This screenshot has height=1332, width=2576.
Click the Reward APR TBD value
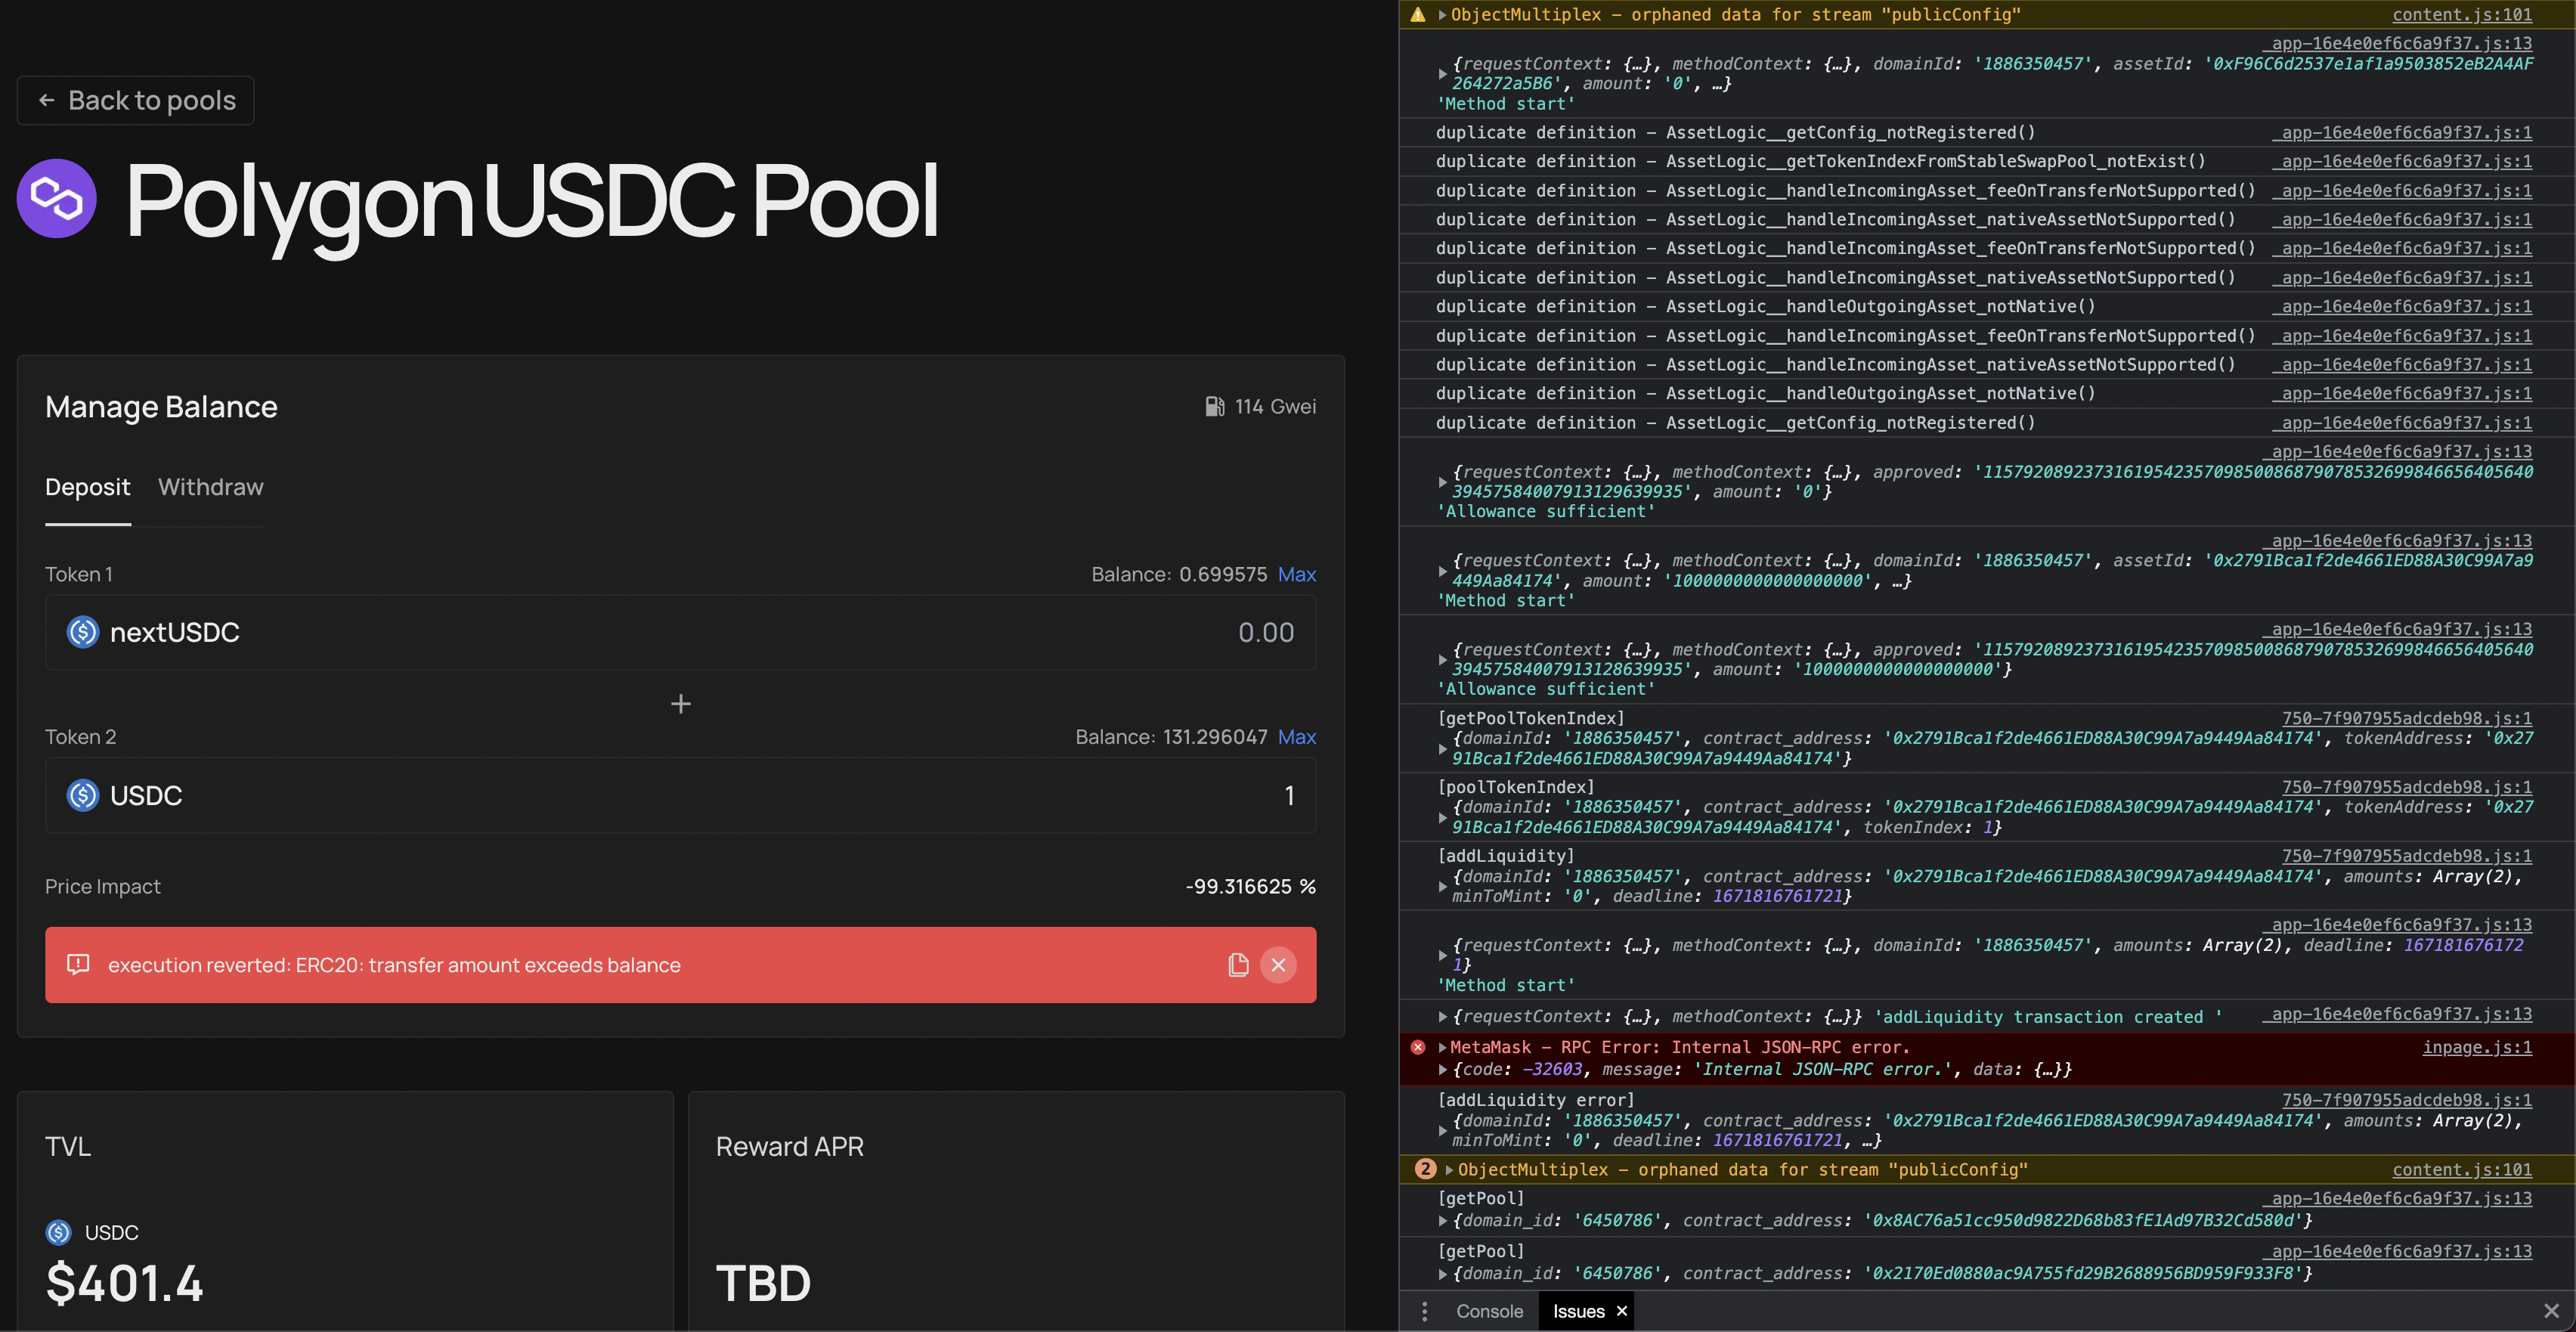[763, 1283]
